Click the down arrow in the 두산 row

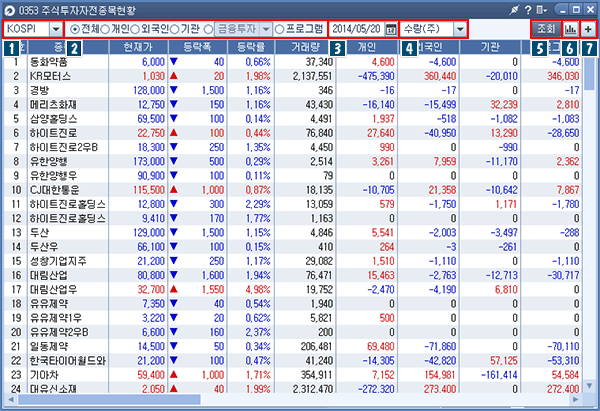point(174,232)
